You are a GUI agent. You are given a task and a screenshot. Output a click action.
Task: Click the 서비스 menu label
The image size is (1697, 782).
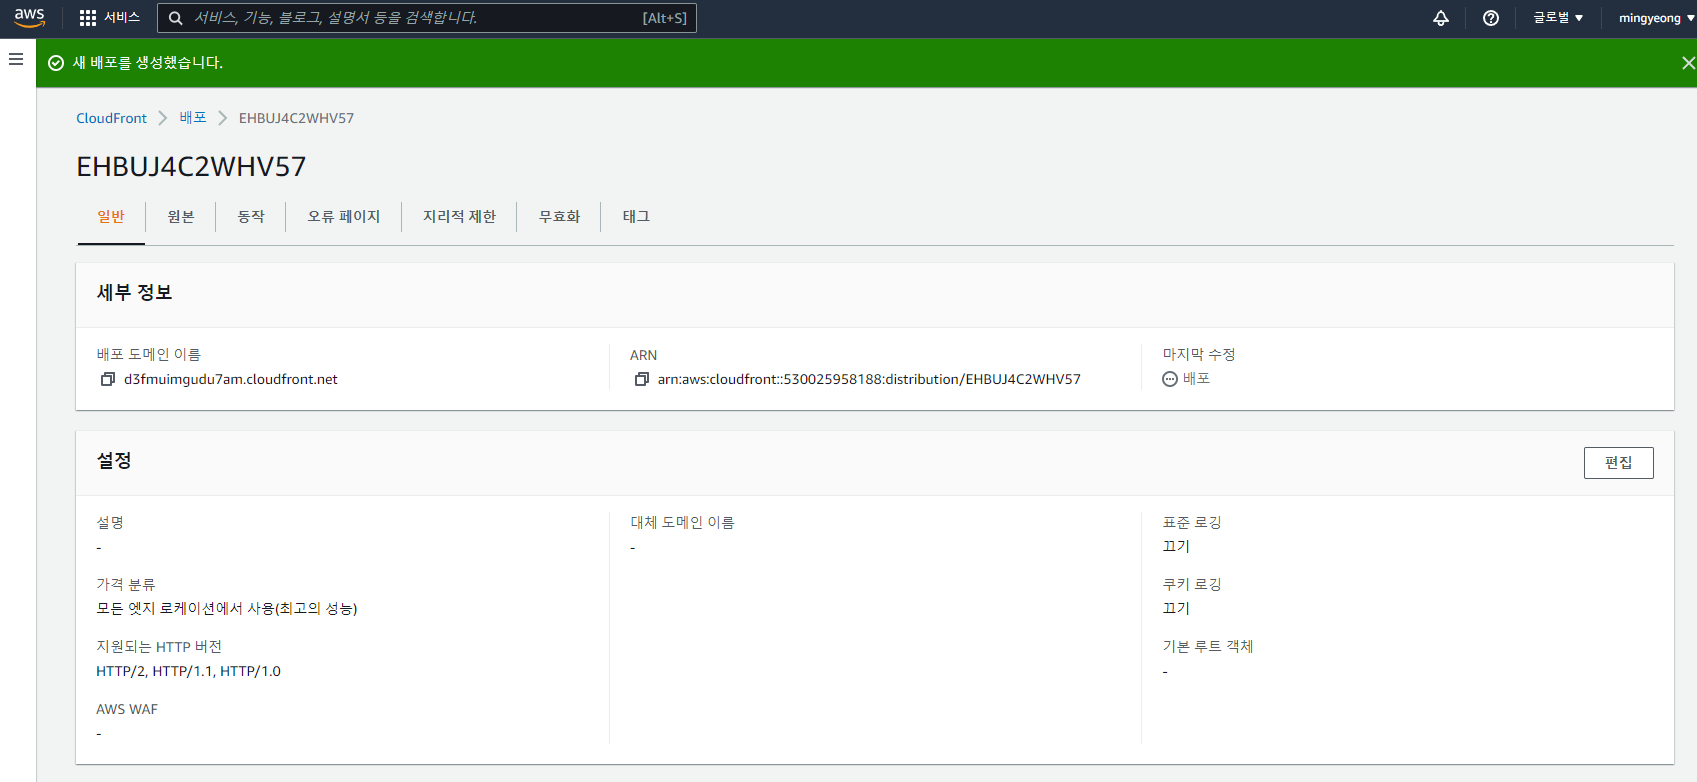pos(122,18)
